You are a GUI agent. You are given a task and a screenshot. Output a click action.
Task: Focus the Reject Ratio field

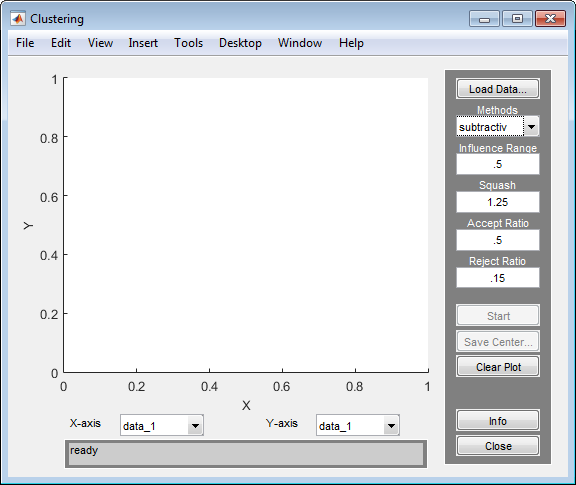pos(498,278)
